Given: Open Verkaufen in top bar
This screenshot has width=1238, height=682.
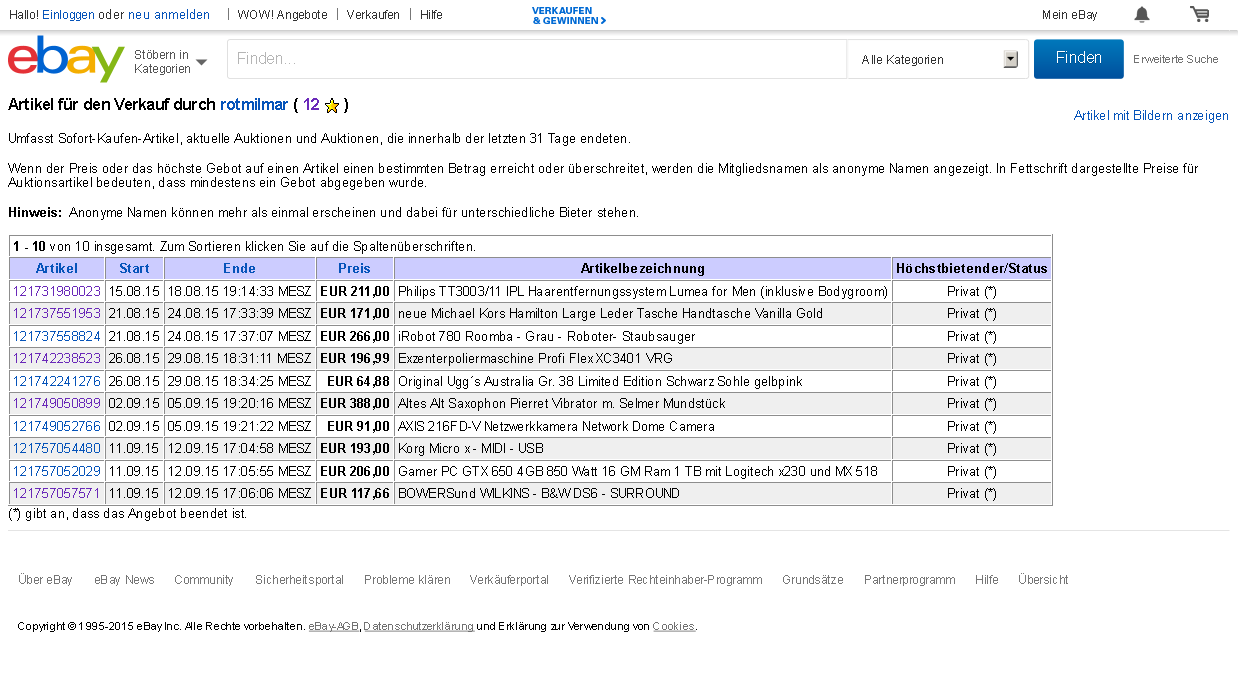Looking at the screenshot, I should click(x=373, y=15).
